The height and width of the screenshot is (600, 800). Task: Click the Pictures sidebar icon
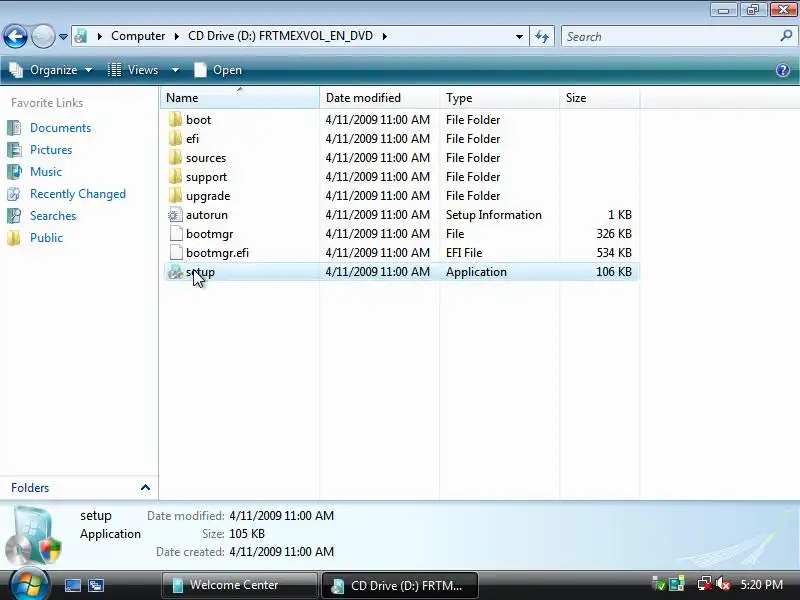click(x=14, y=149)
